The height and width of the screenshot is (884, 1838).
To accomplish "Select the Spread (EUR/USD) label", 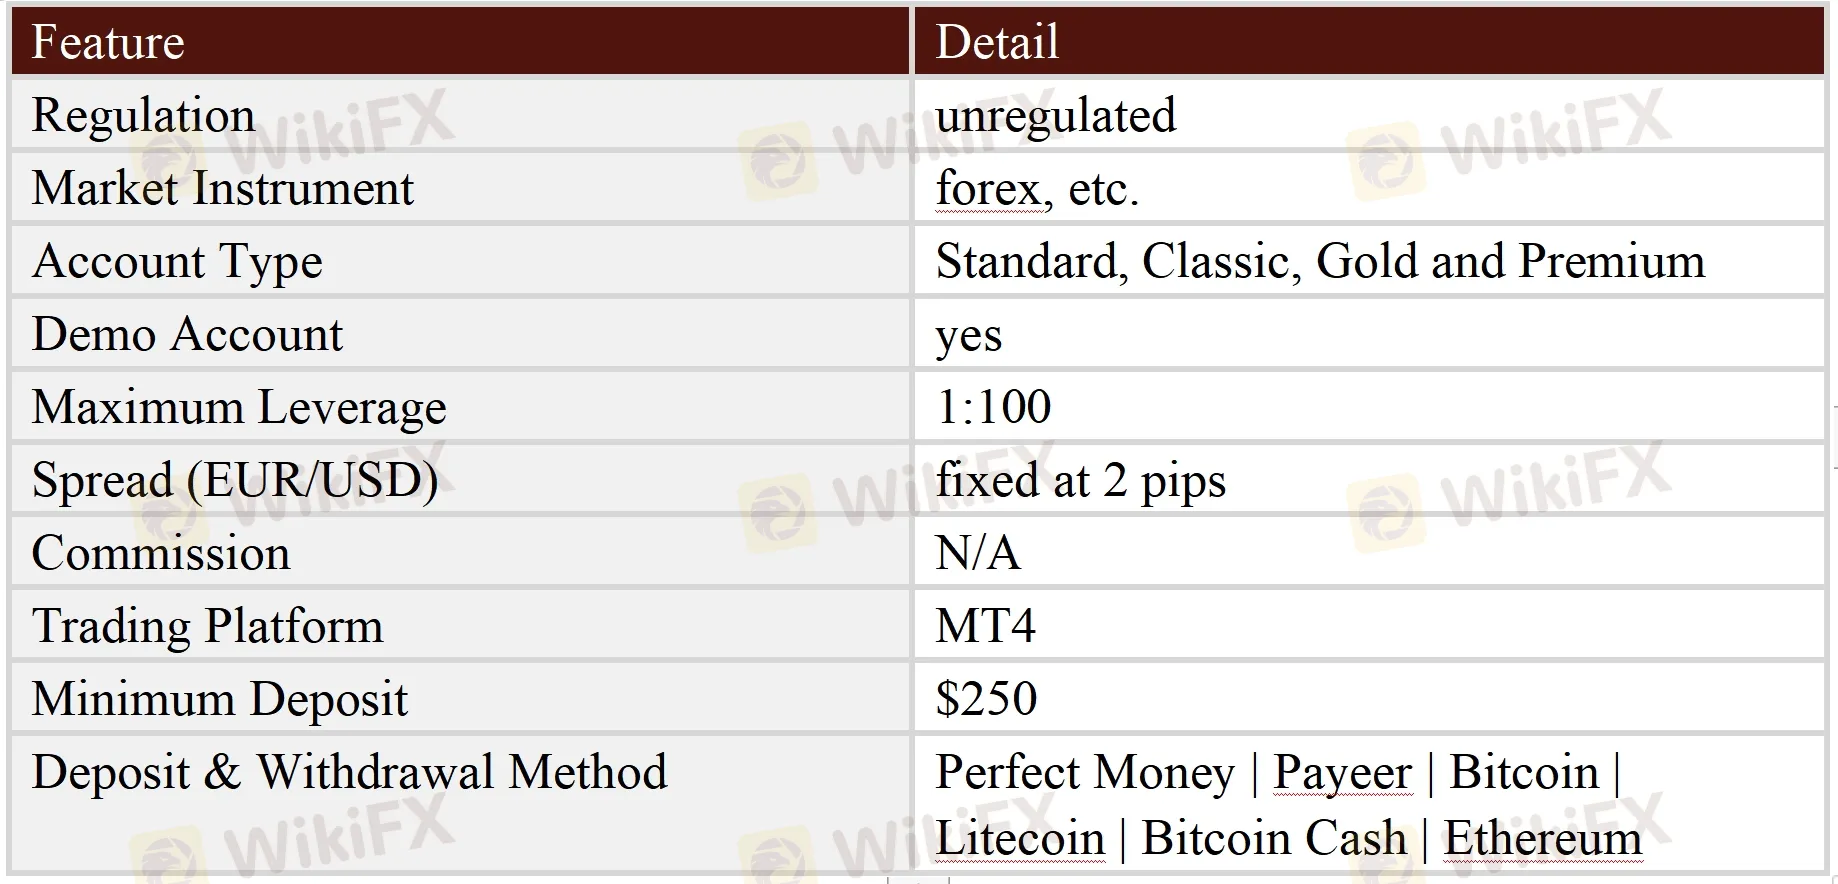I will pos(235,480).
